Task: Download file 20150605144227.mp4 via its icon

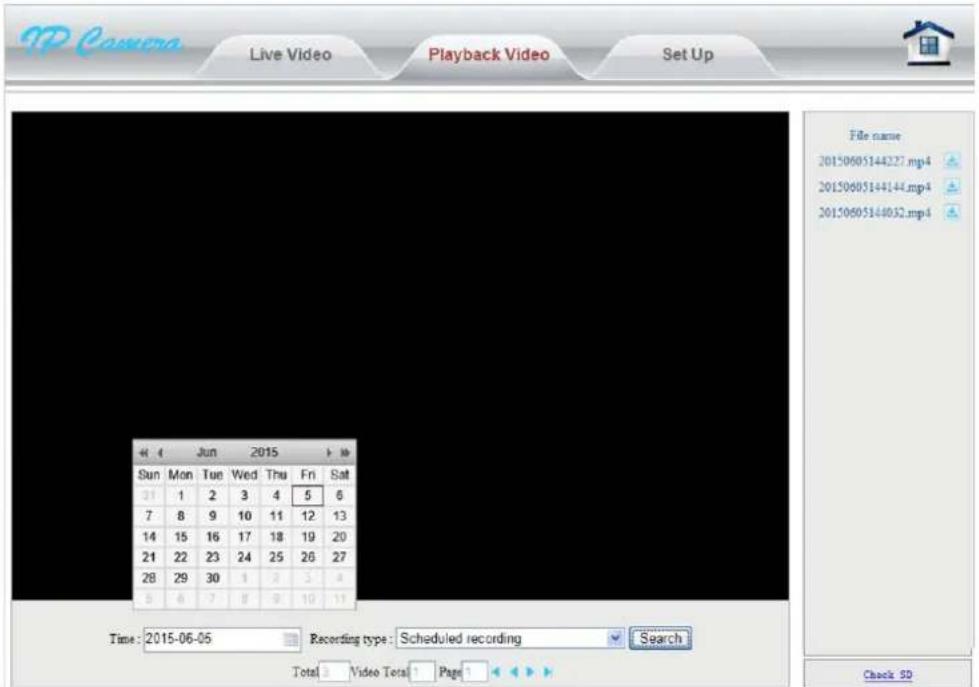Action: [952, 161]
